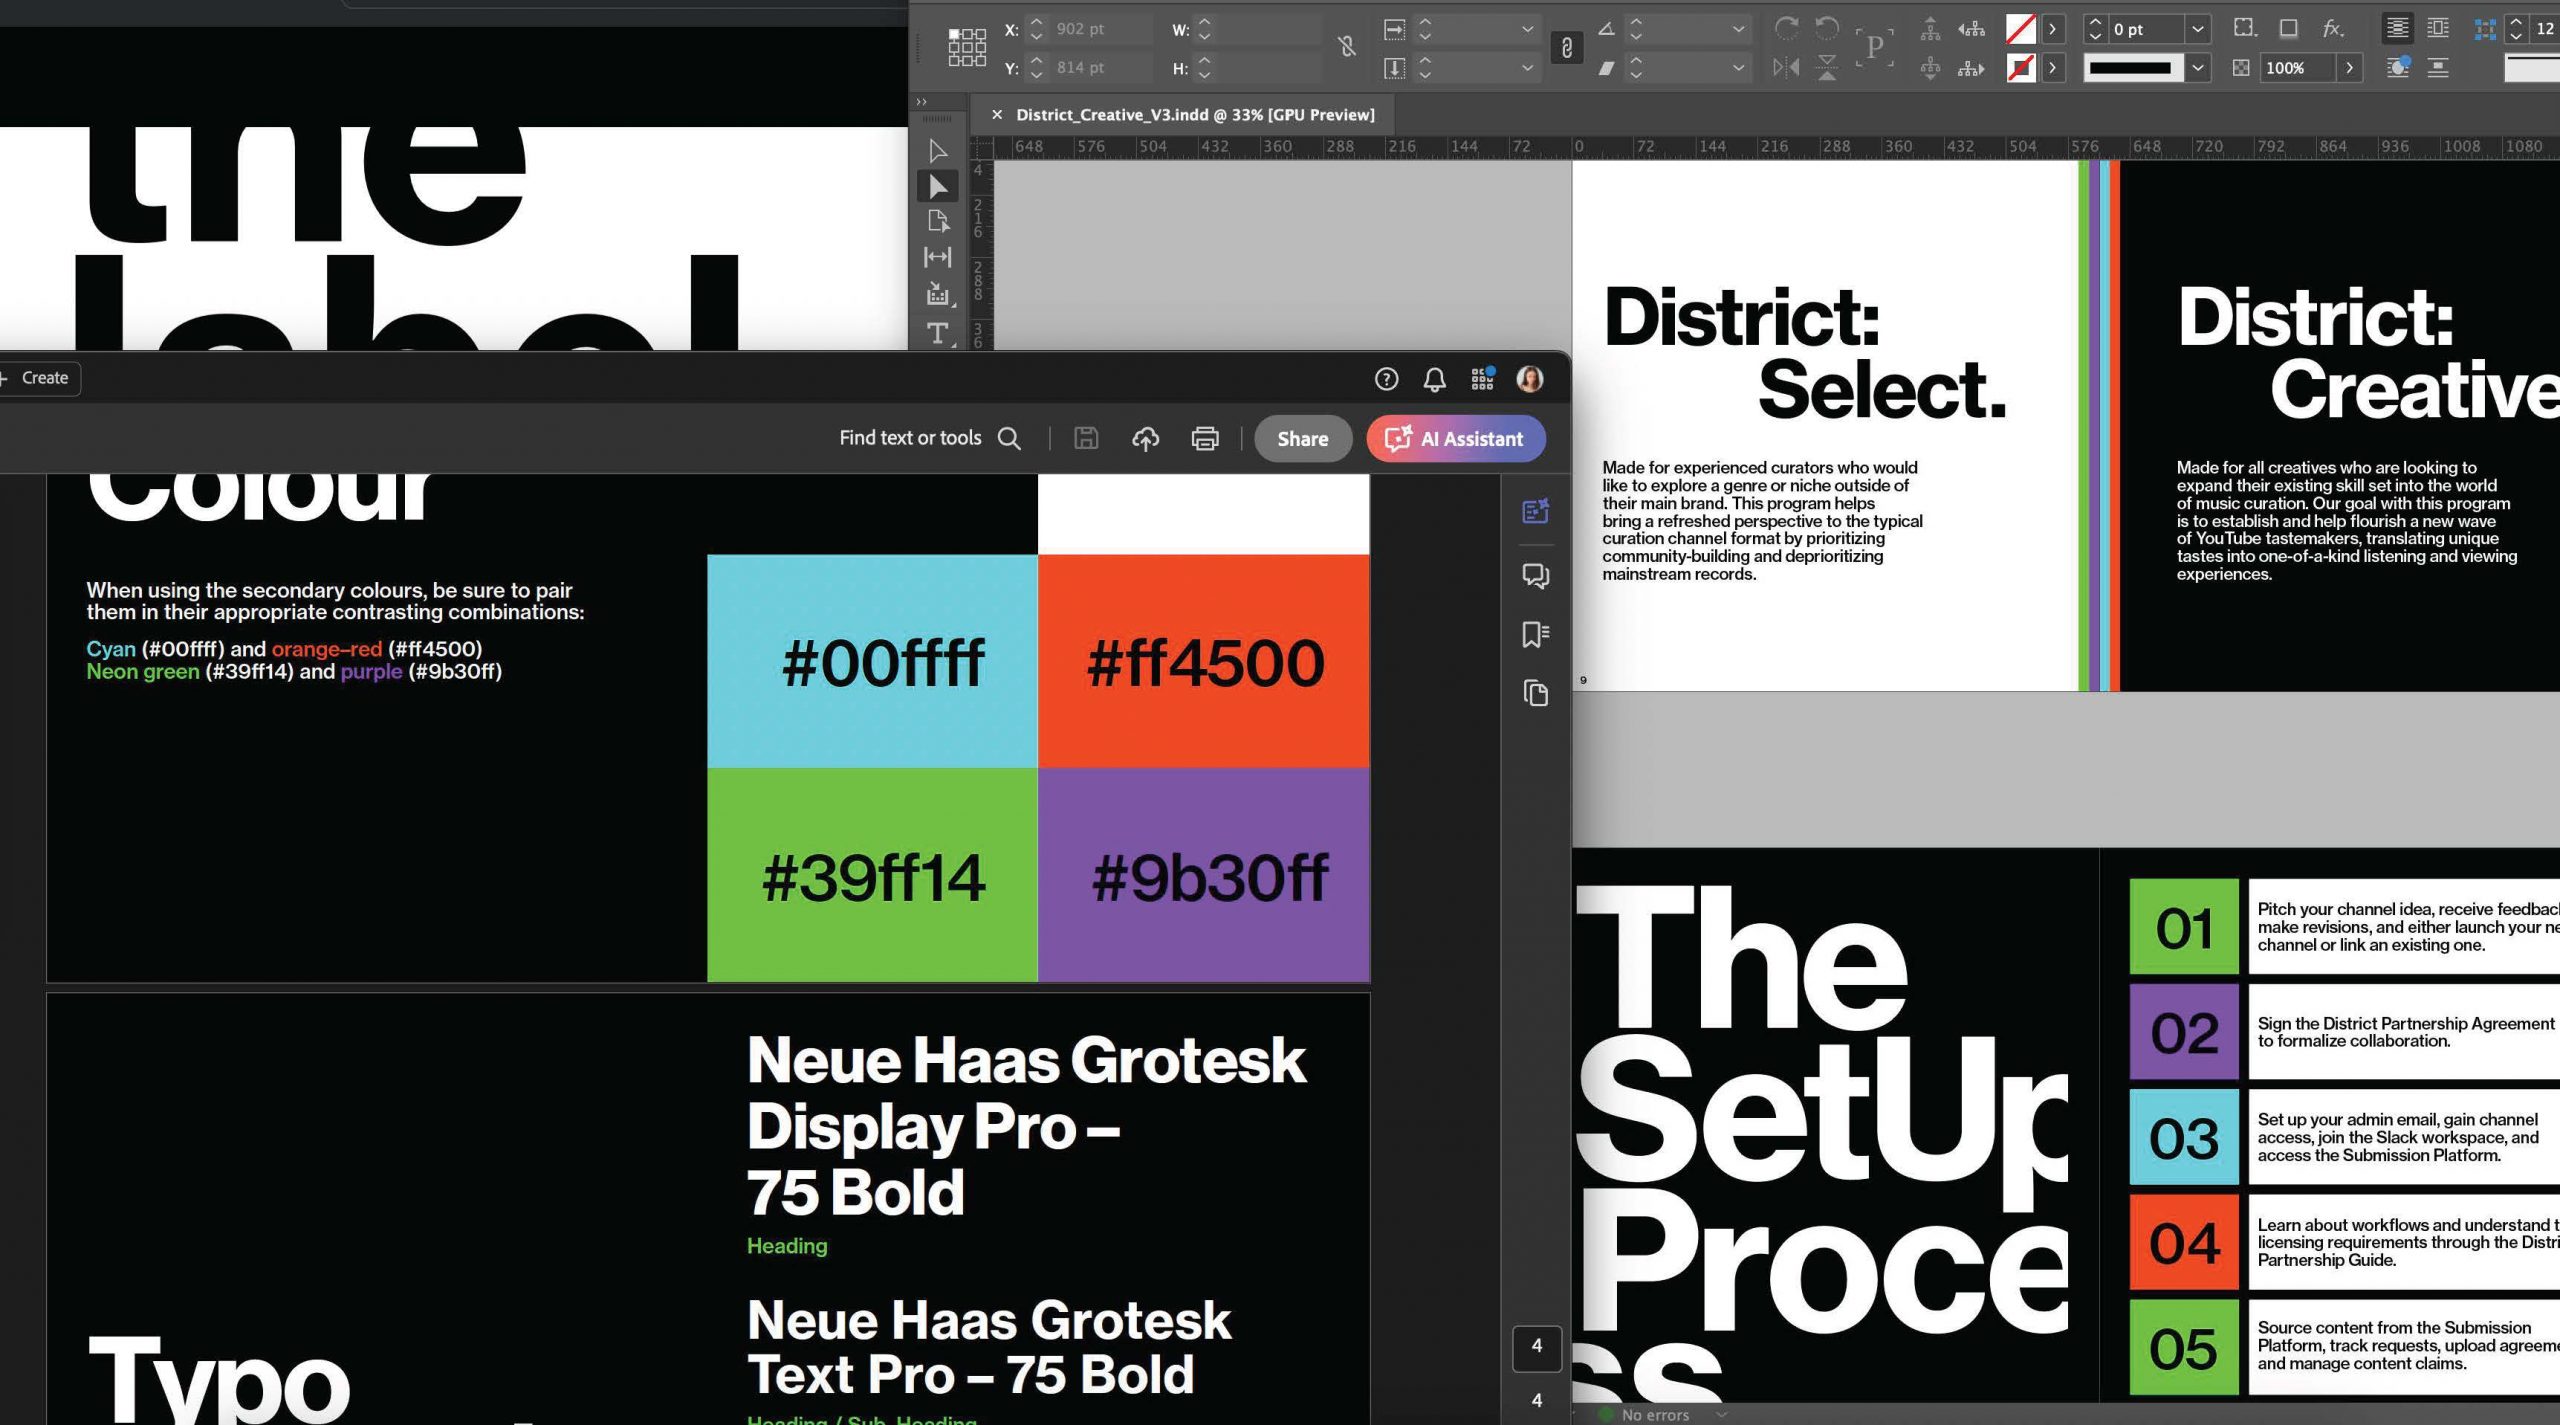Select the Selection tool in InDesign

point(937,151)
